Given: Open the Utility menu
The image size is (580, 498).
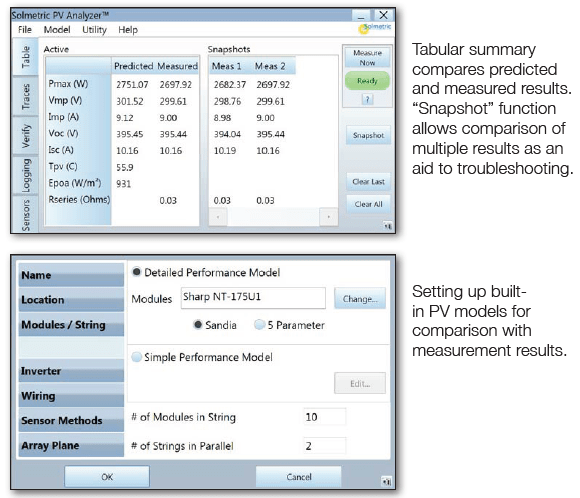Looking at the screenshot, I should [94, 30].
